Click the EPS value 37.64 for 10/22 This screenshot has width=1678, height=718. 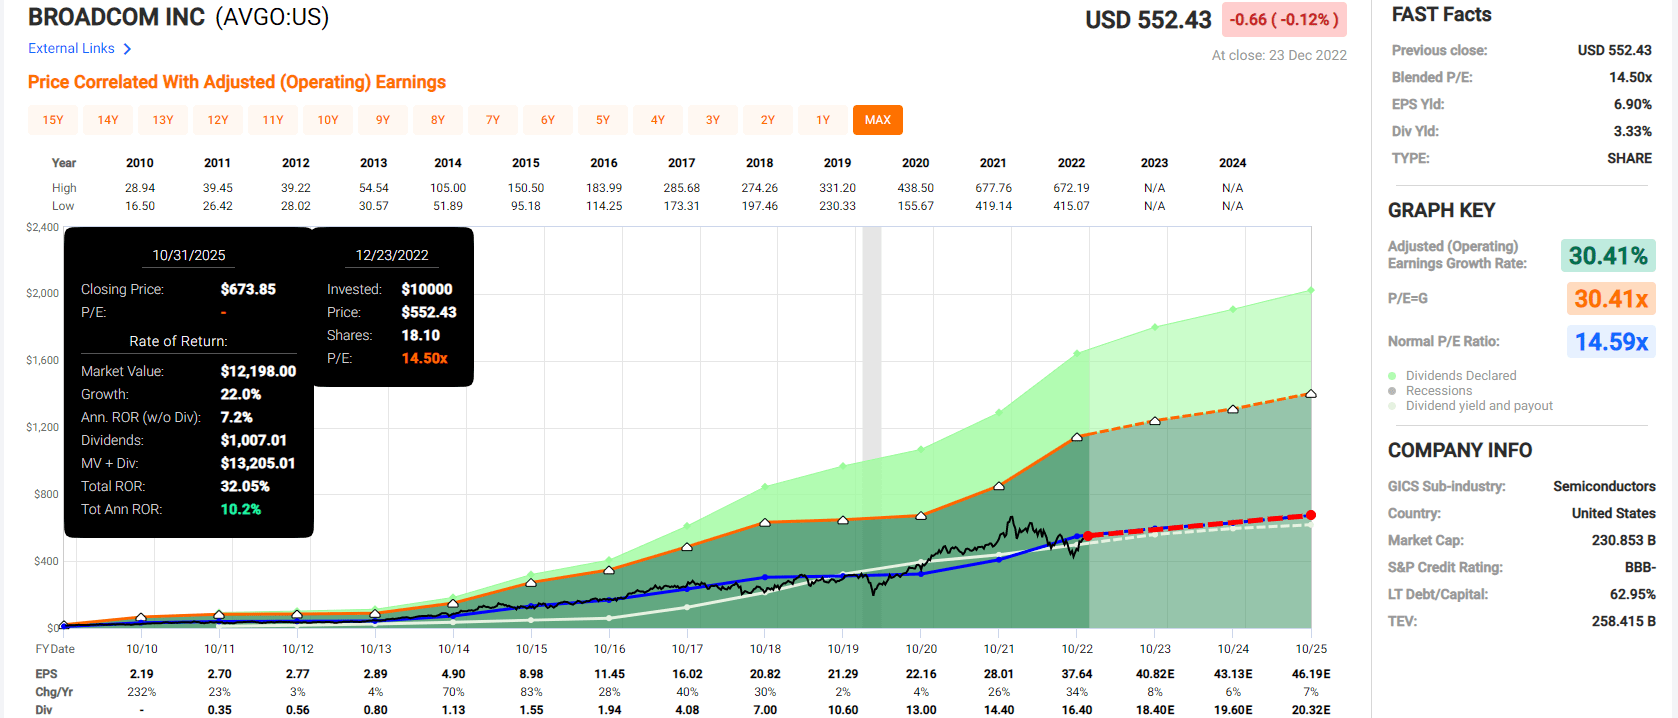click(1077, 674)
